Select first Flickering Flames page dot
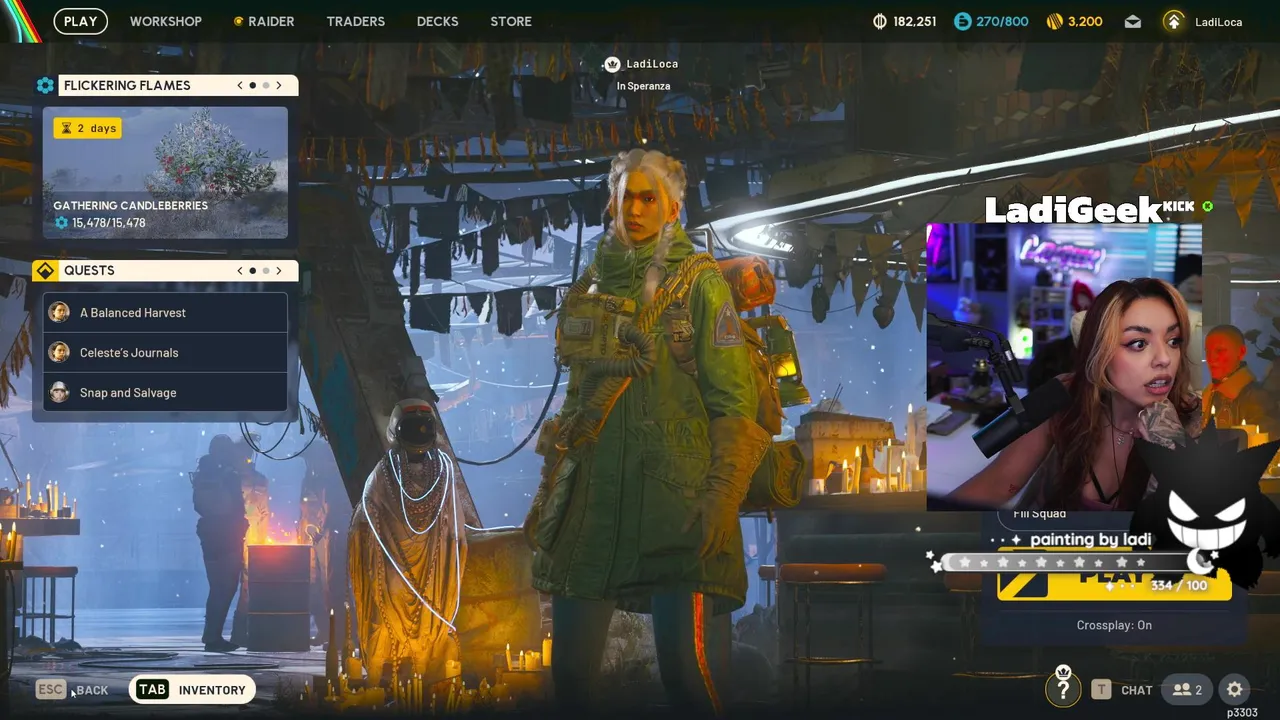 (x=253, y=86)
